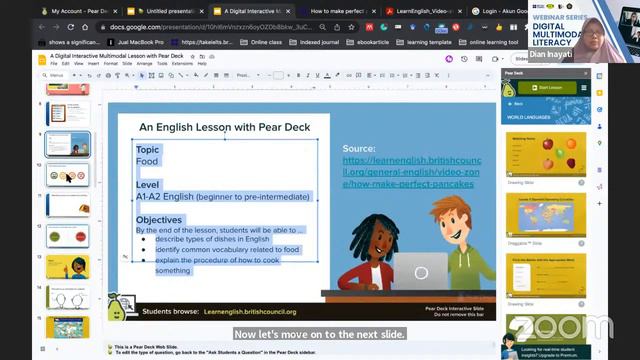Open the Edit menu

[x=65, y=64]
